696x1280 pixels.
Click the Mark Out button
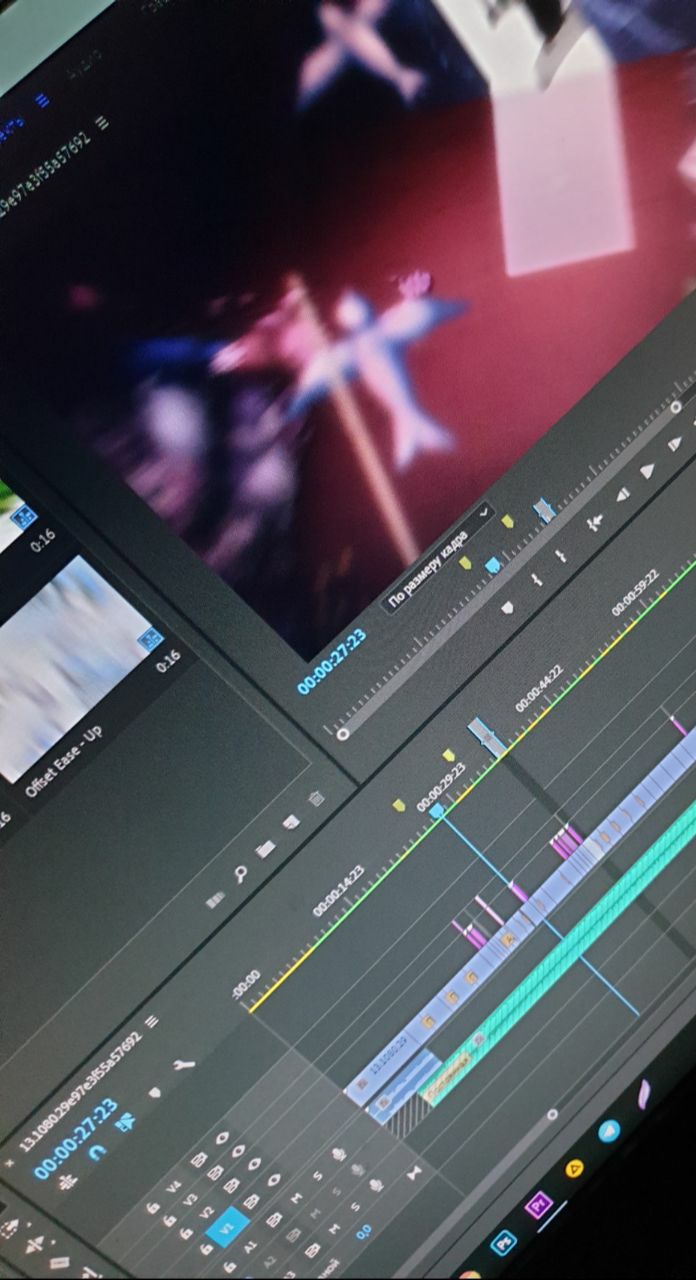click(x=561, y=555)
